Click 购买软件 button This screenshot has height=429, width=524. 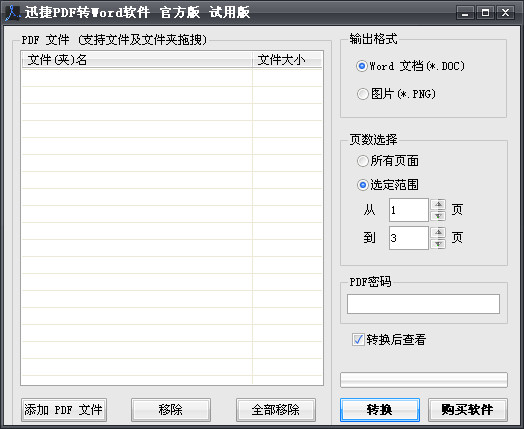point(468,410)
